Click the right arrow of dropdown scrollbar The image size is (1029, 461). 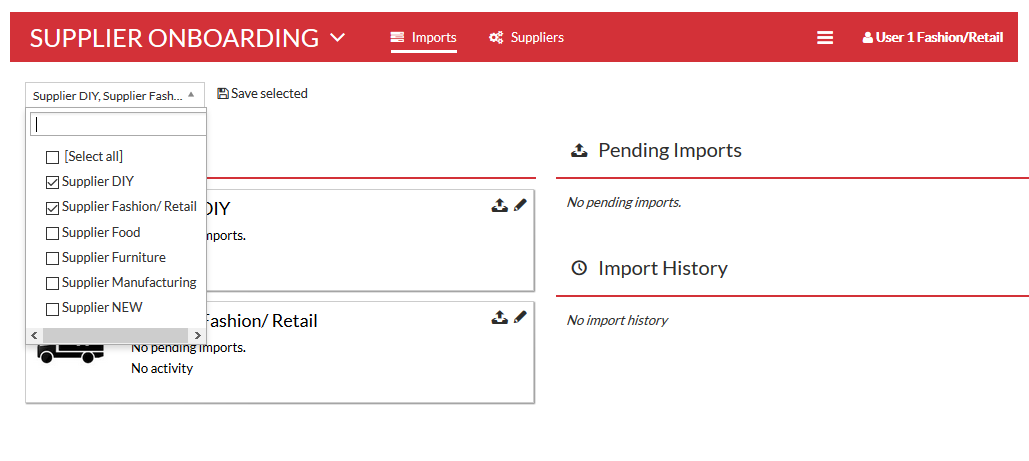(x=198, y=335)
